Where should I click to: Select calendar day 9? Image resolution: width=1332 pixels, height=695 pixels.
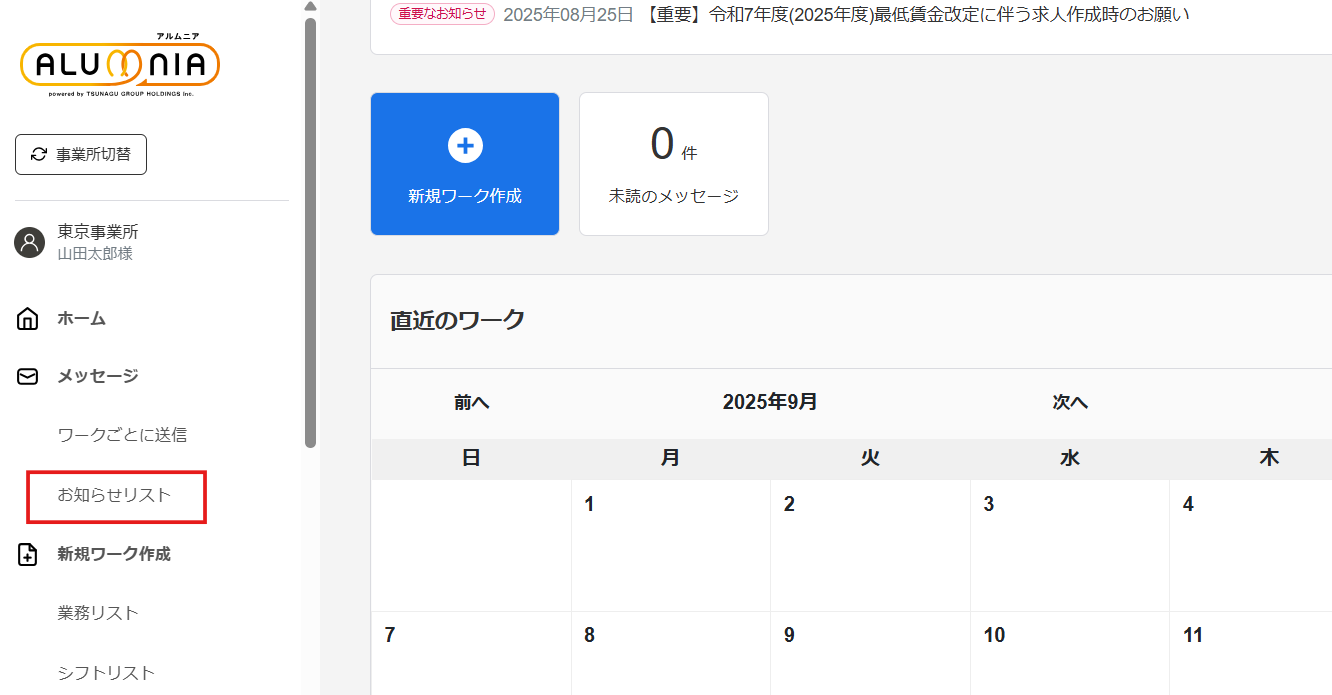[x=870, y=653]
